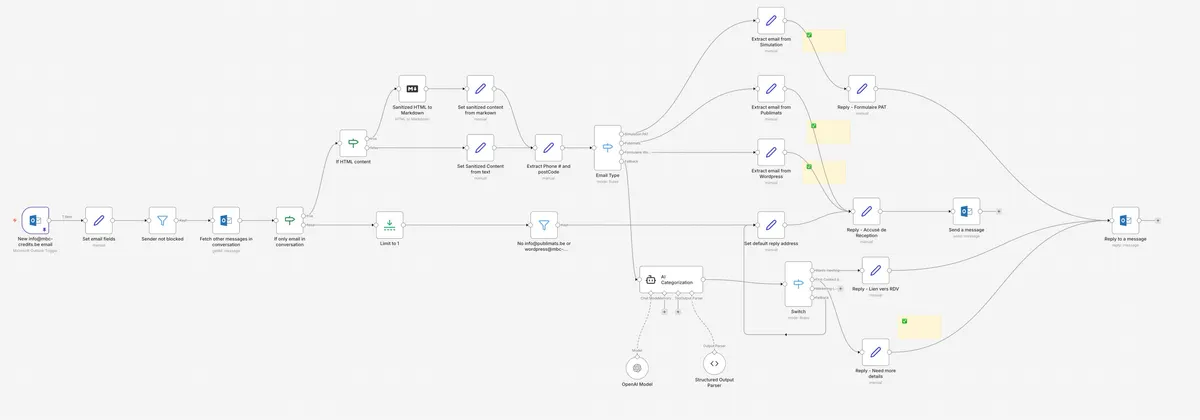Open Extract Phone # and postCode node

(548, 148)
